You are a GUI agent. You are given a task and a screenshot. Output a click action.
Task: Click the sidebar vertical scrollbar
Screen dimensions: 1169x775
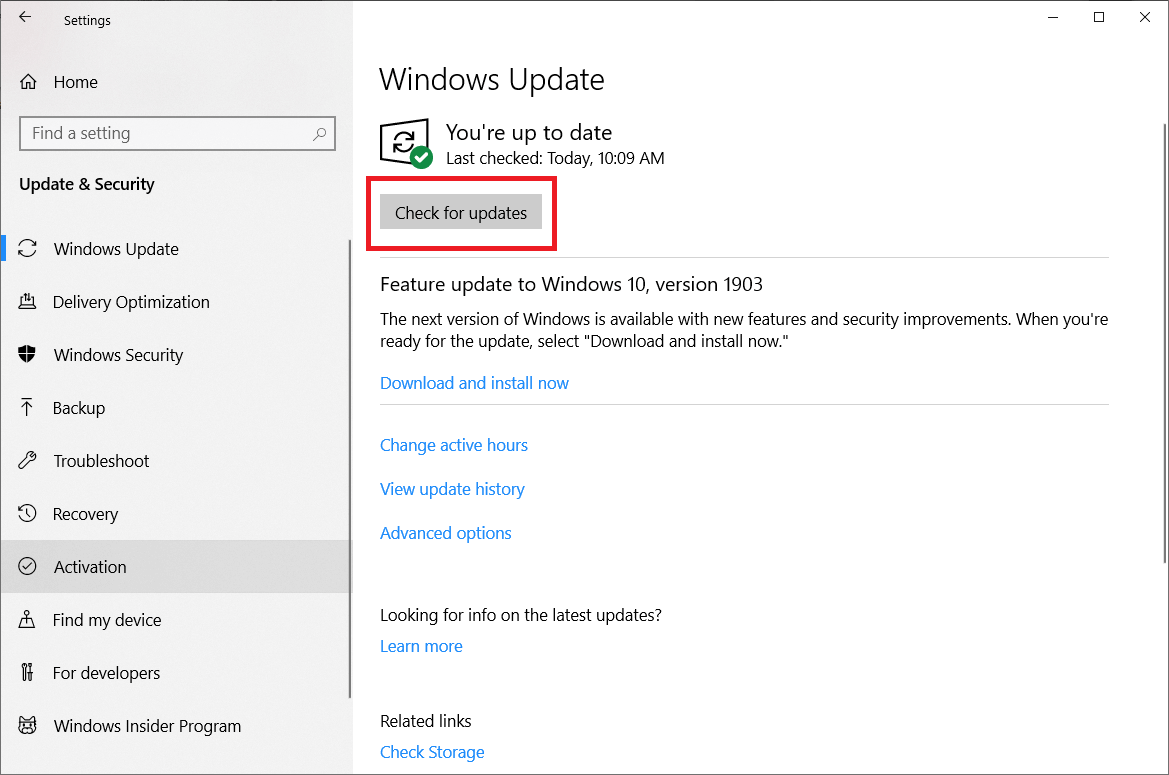[x=349, y=468]
